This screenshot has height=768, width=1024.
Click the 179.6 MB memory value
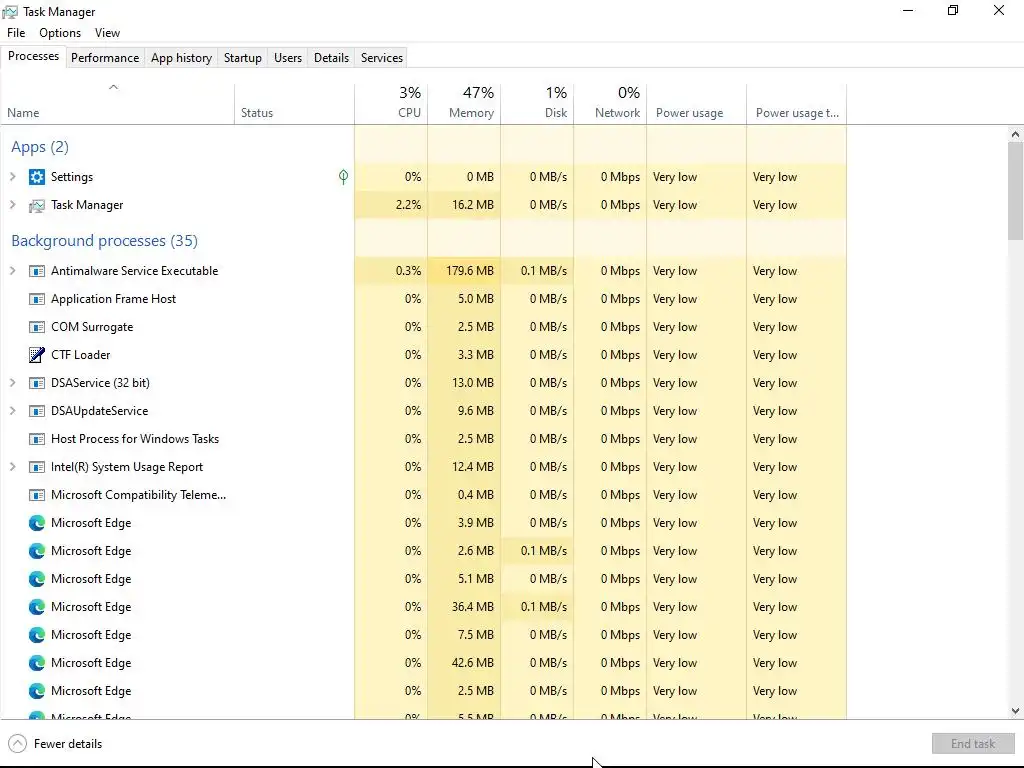(470, 271)
